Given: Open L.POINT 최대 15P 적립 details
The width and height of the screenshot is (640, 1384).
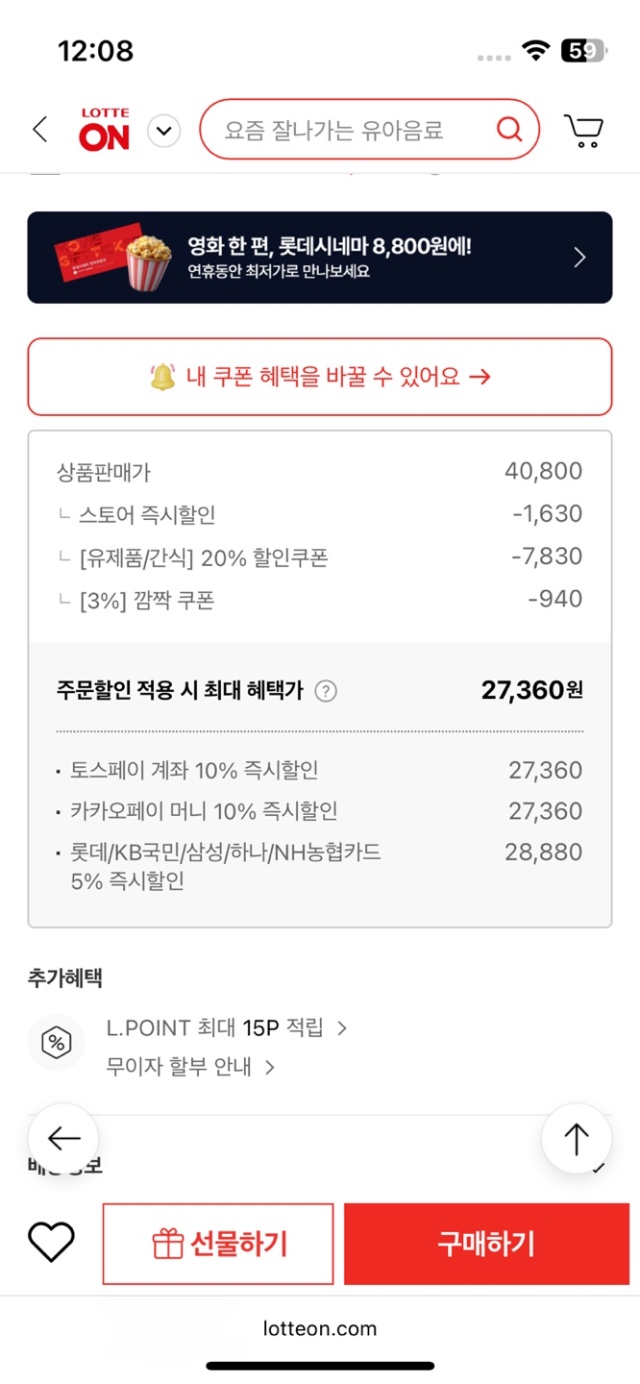Looking at the screenshot, I should [x=226, y=1028].
